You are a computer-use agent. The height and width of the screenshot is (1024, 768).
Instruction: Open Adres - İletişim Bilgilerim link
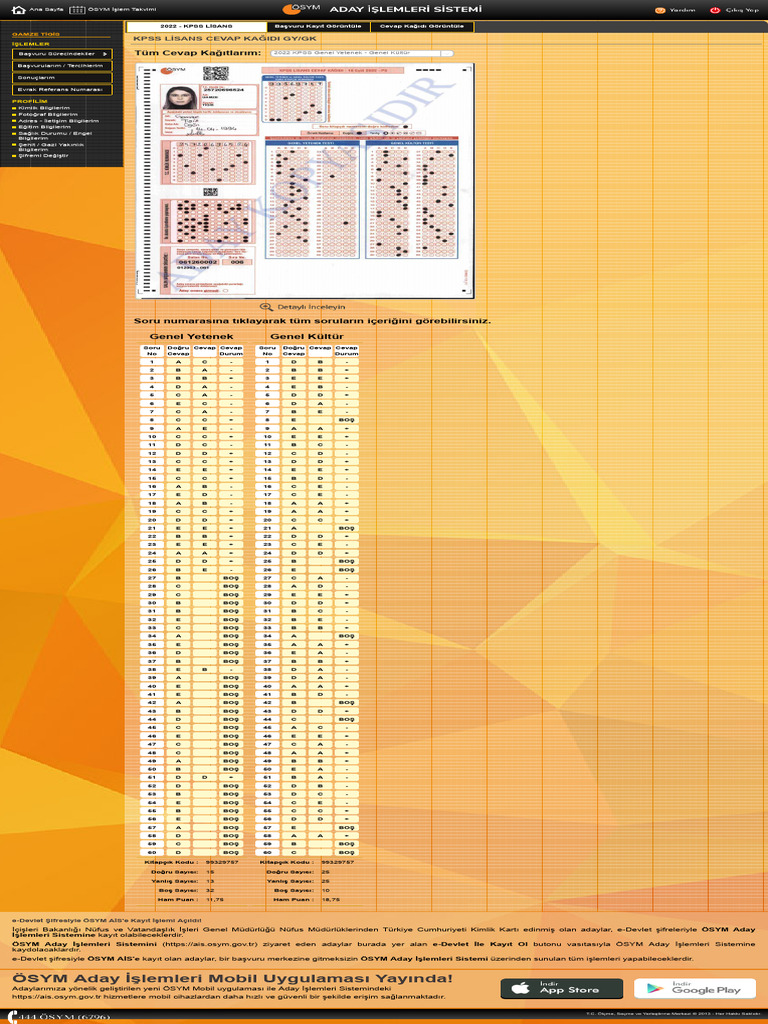pyautogui.click(x=59, y=121)
